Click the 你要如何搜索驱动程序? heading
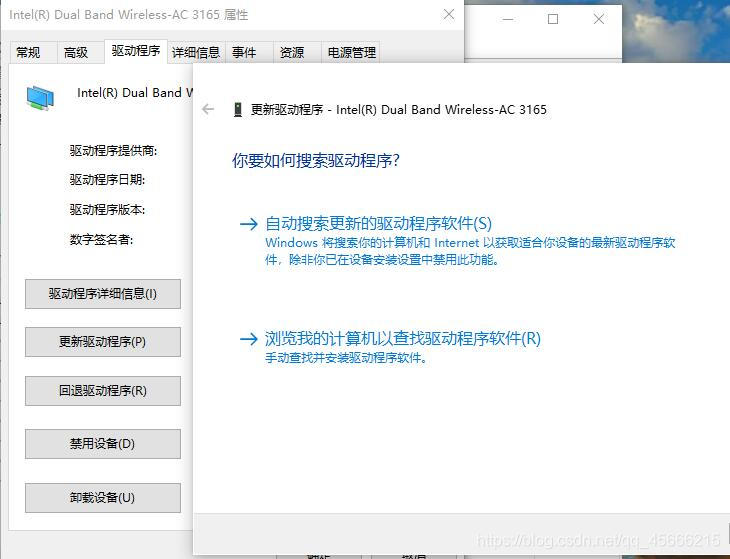 pos(316,161)
